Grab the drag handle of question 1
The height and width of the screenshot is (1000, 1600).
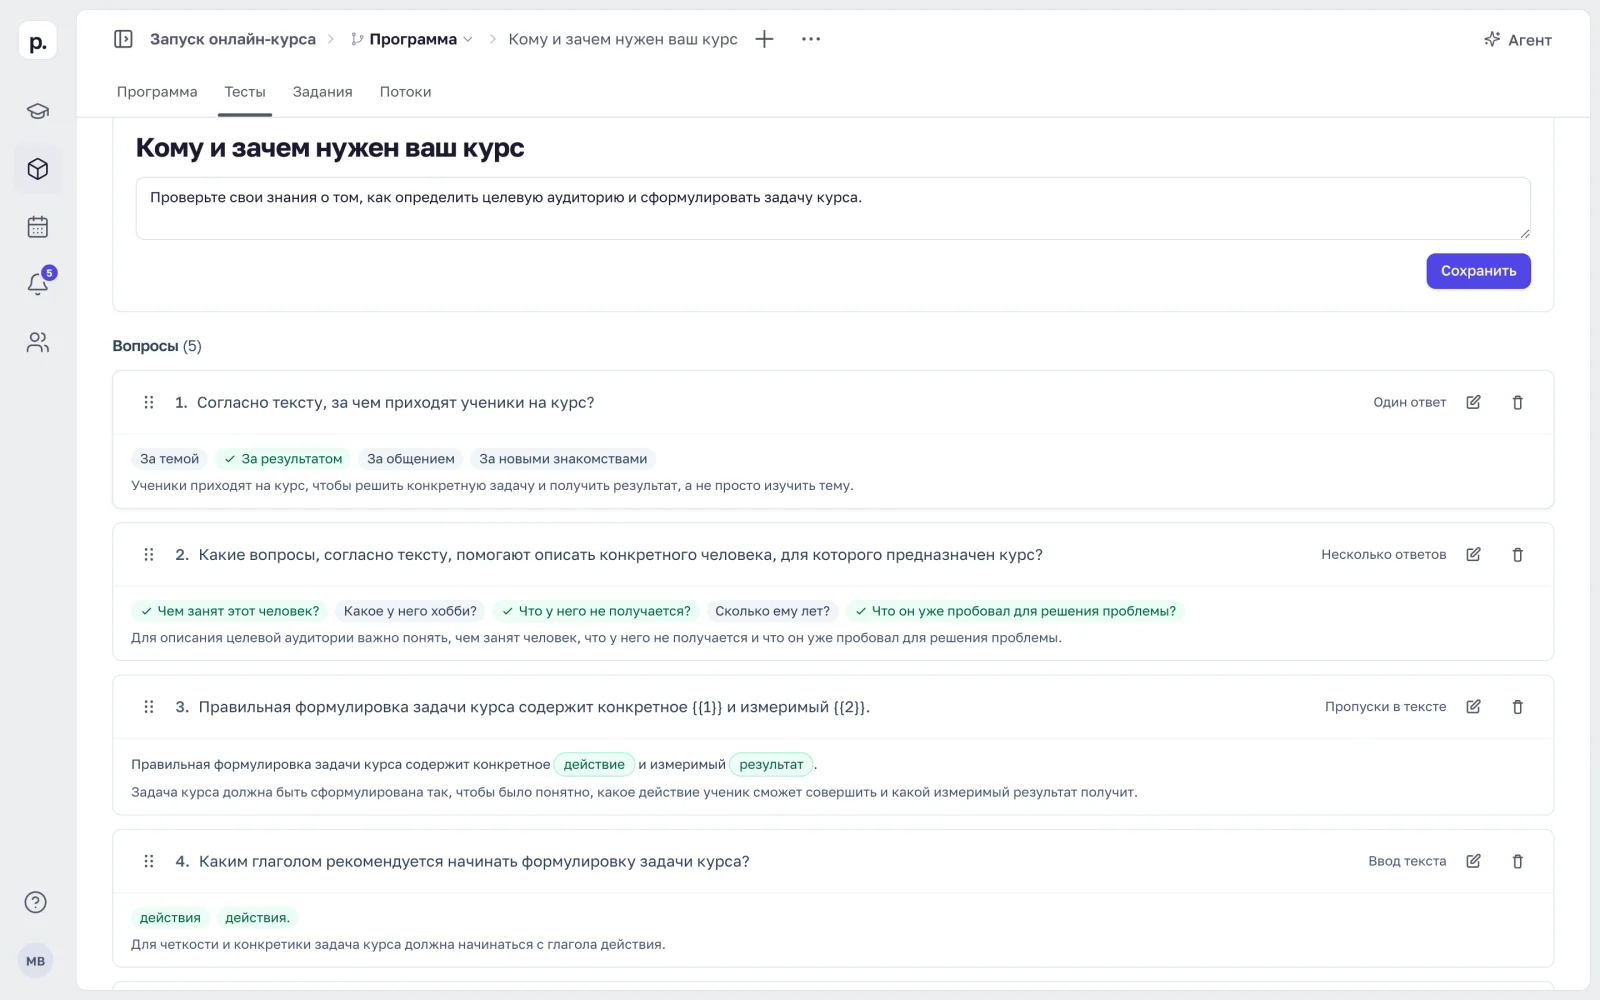[x=149, y=402]
